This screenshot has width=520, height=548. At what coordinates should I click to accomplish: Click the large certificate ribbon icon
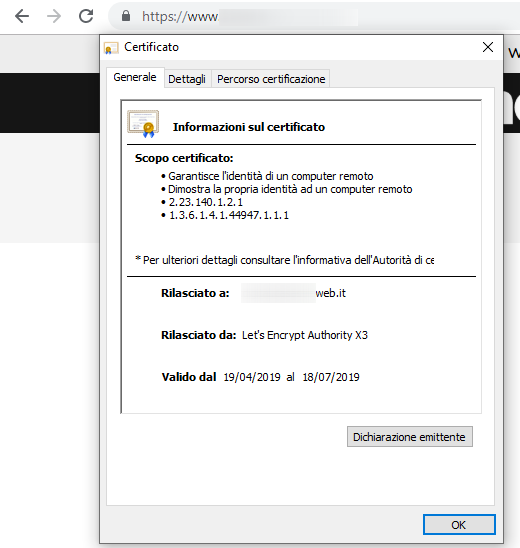143,124
